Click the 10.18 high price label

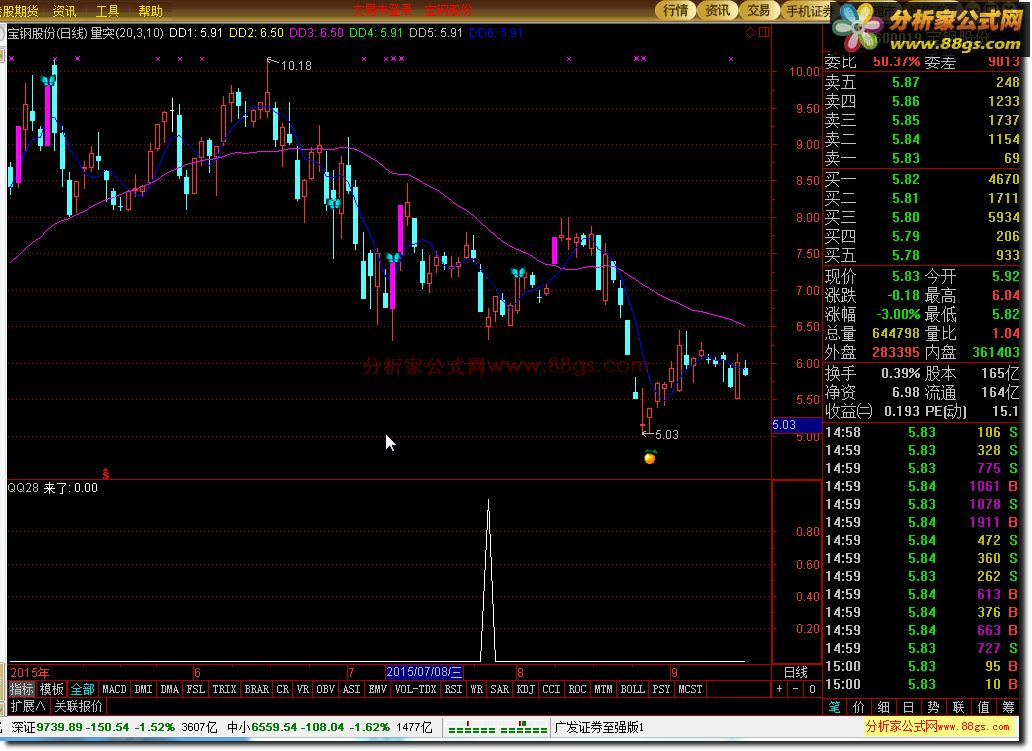click(296, 66)
